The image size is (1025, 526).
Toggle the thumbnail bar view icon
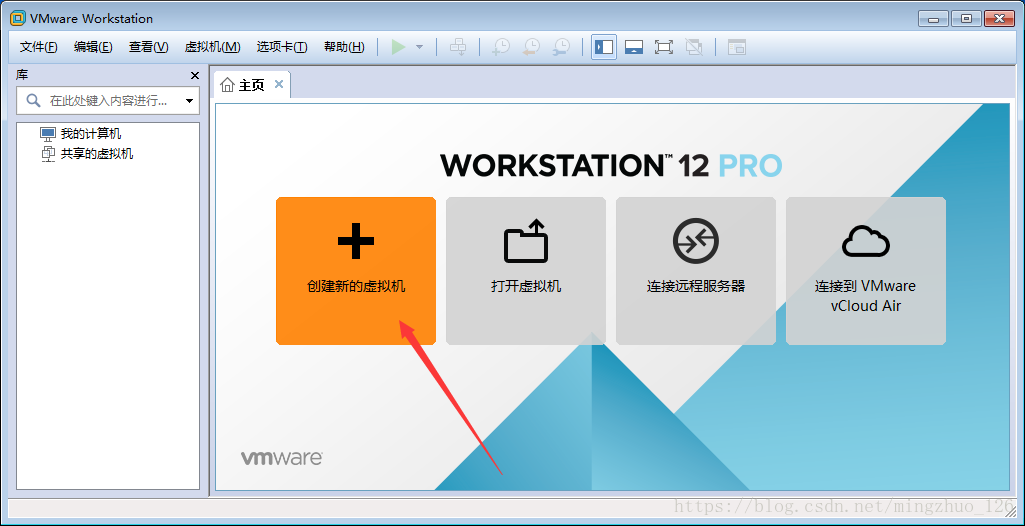(633, 47)
